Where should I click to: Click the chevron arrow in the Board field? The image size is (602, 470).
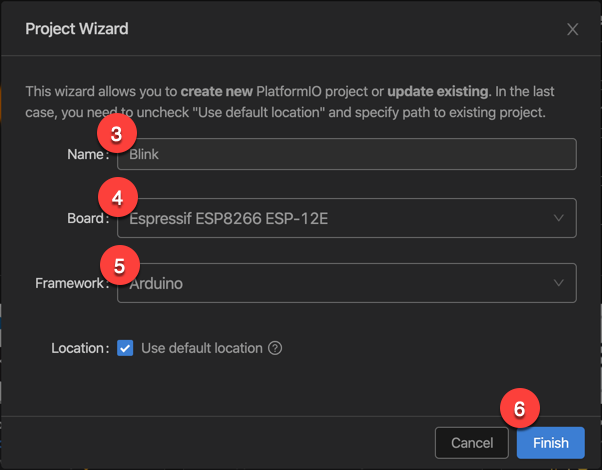click(558, 218)
